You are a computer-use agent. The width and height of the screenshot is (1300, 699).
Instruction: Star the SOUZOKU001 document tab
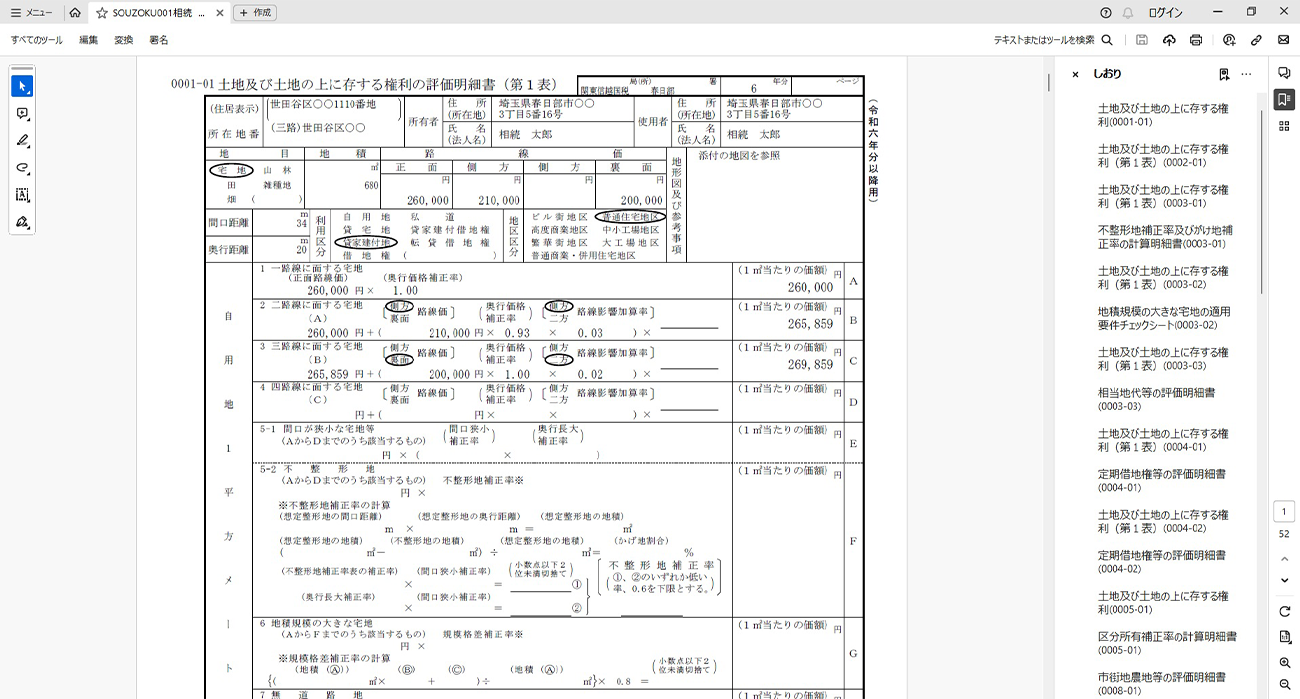[102, 13]
